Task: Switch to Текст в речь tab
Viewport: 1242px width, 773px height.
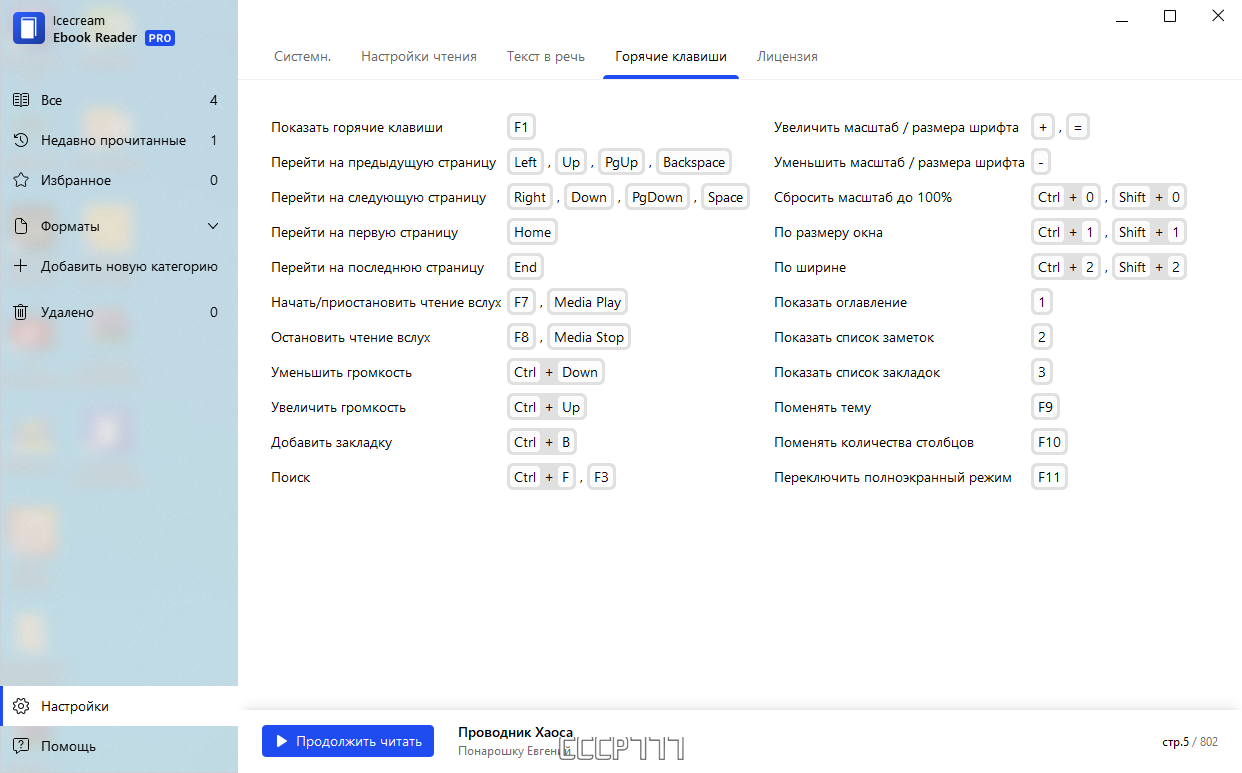Action: pos(546,56)
